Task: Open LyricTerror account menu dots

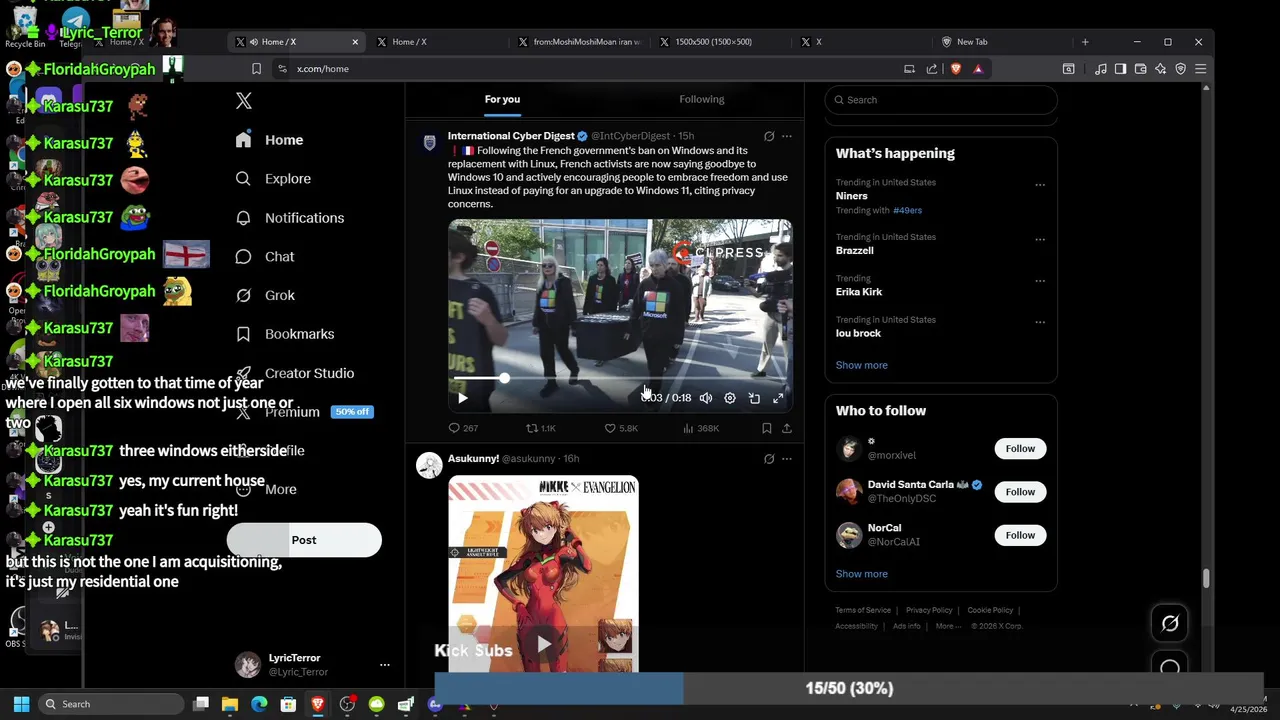Action: [384, 665]
